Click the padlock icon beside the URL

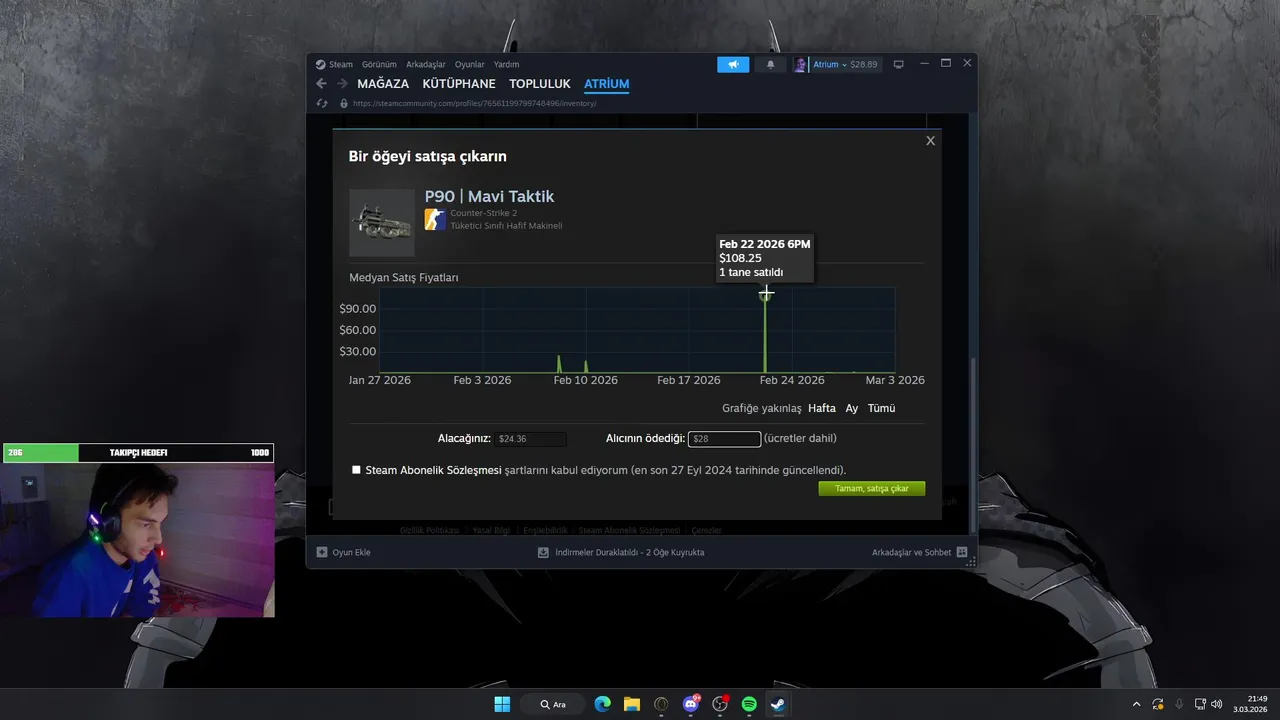[x=344, y=103]
